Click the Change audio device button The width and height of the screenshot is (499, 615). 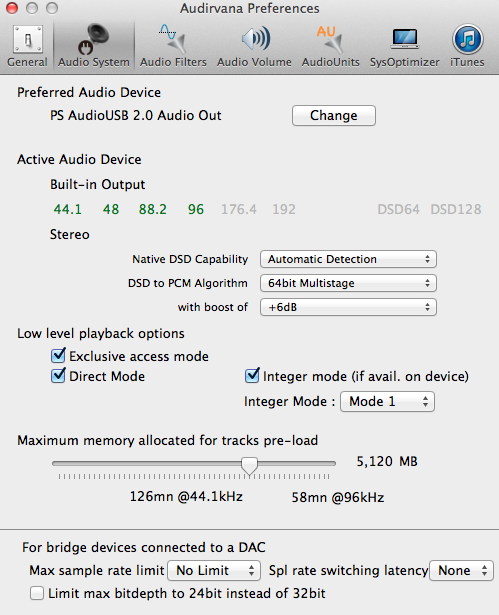click(x=334, y=115)
